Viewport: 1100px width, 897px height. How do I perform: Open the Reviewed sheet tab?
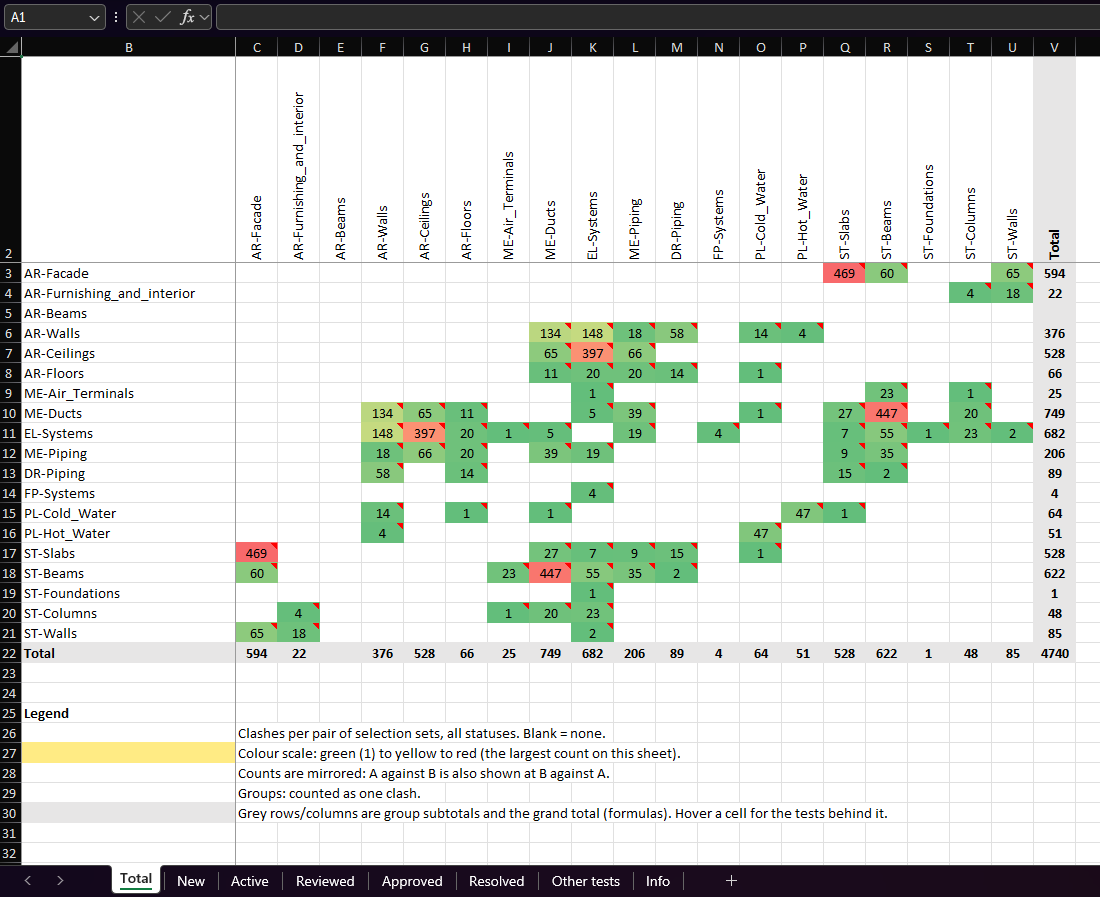pos(325,881)
